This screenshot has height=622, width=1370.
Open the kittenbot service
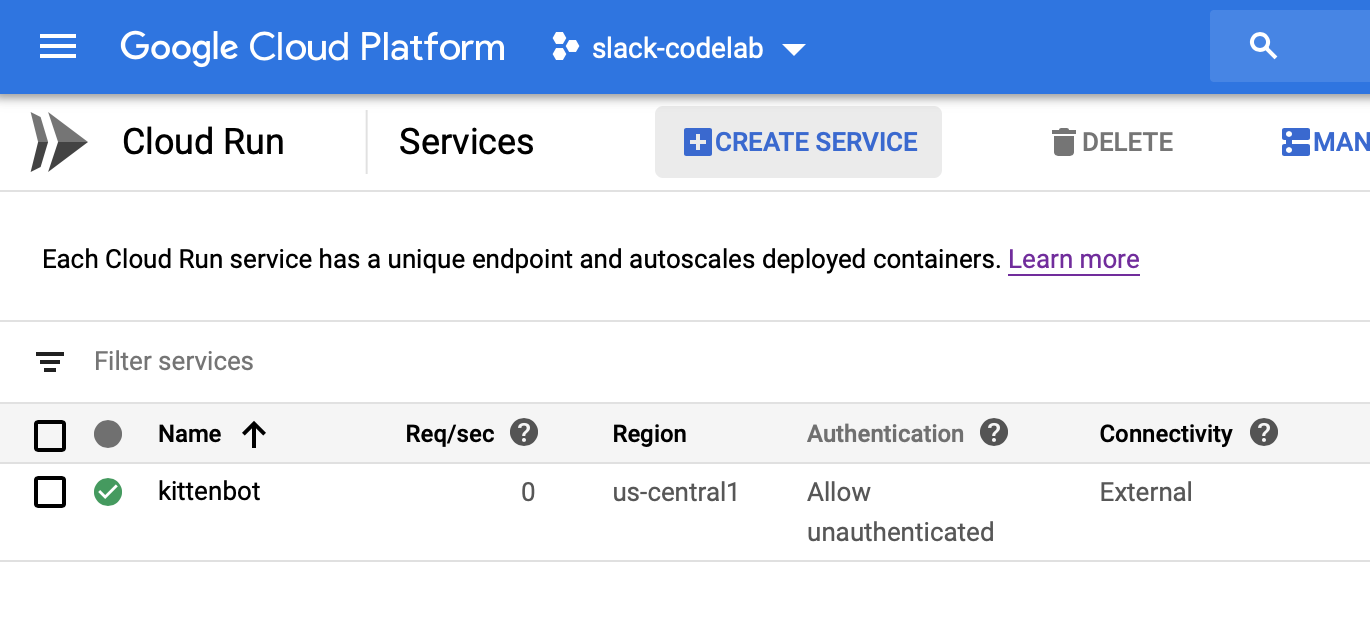209,492
